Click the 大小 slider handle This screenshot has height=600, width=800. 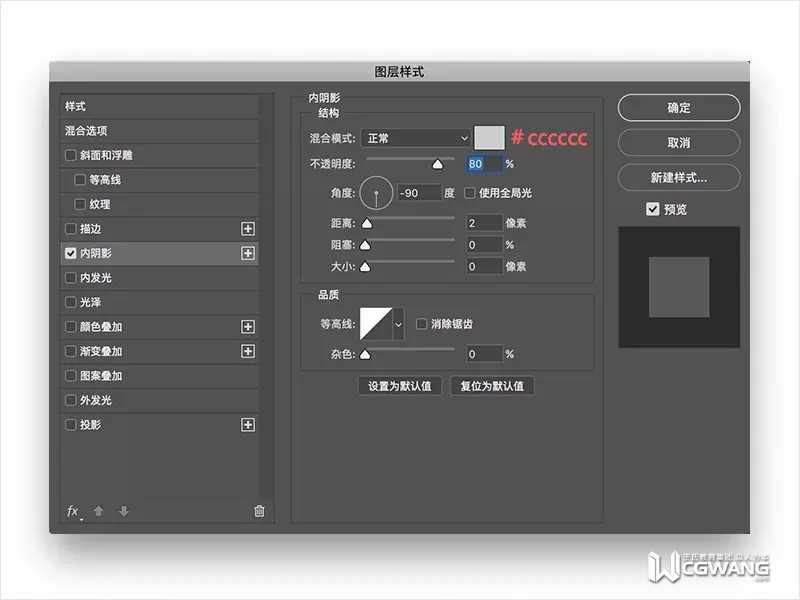365,267
